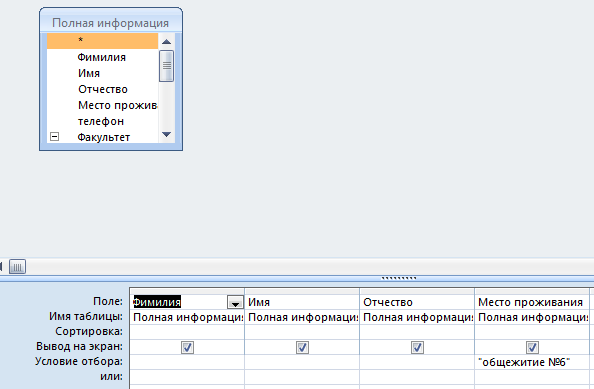Click the Имя field cell in grid
Viewport: 594px width, 389px height.
tap(302, 302)
